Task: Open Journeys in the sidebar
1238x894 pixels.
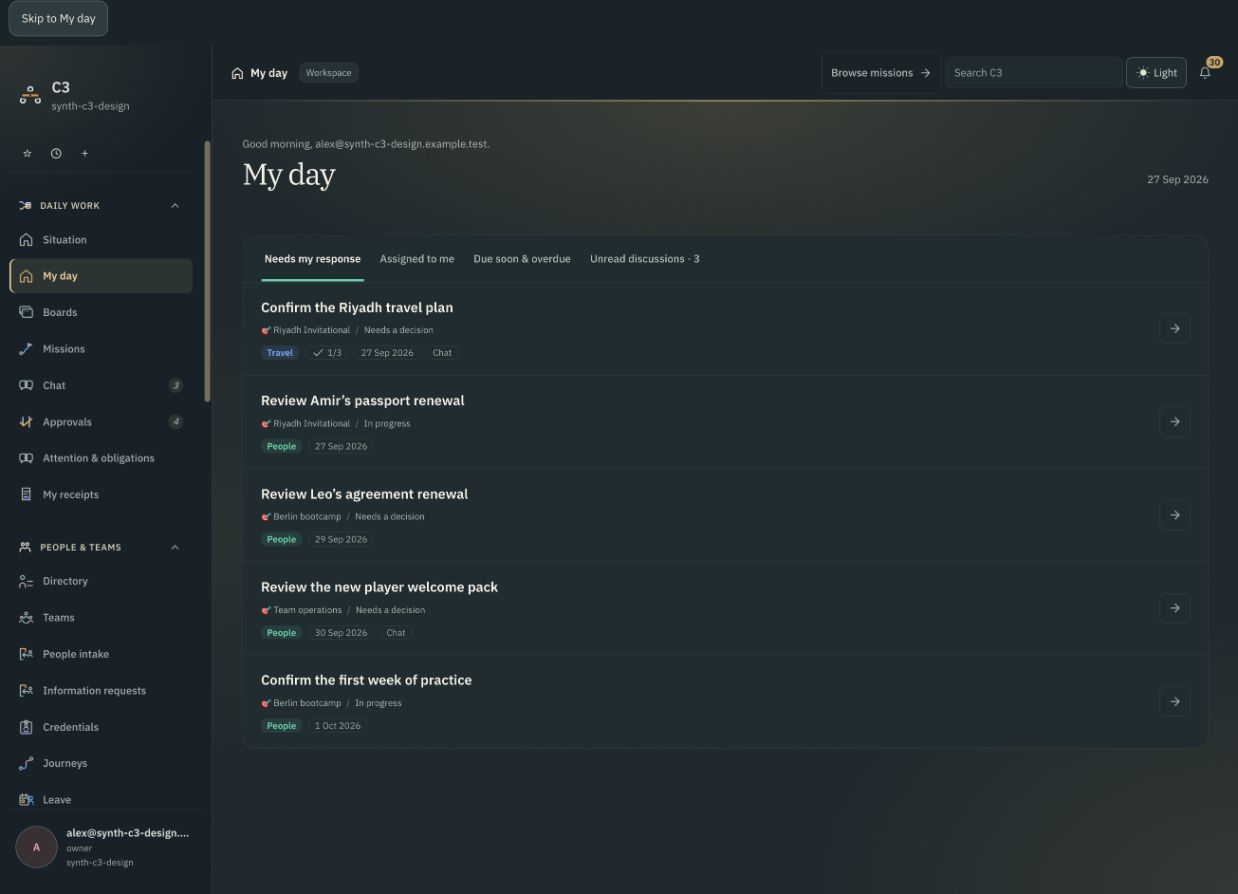Action: point(101,763)
